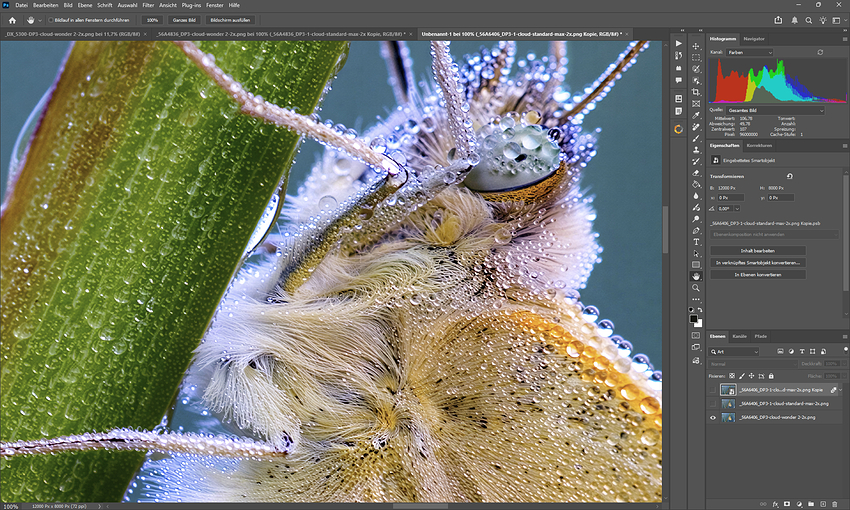This screenshot has width=850, height=510.
Task: Click the white background color swatch
Action: coord(698,324)
